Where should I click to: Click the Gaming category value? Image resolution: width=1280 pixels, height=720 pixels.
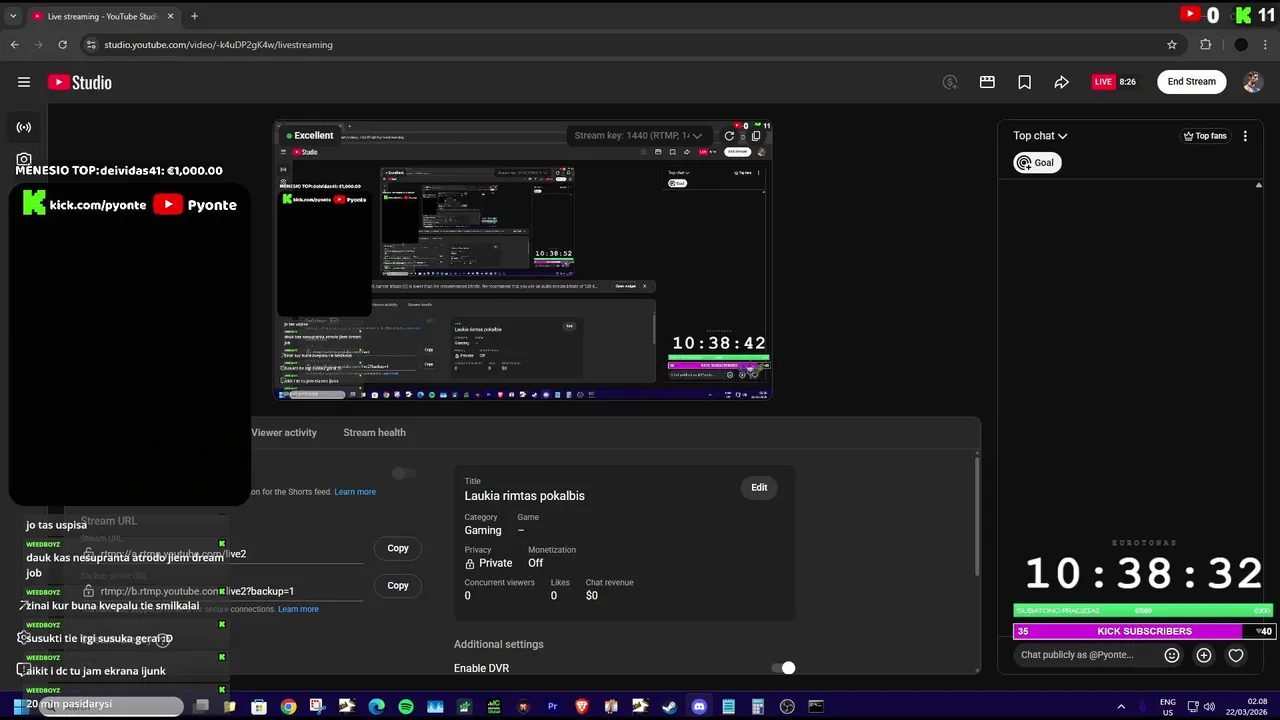point(483,531)
